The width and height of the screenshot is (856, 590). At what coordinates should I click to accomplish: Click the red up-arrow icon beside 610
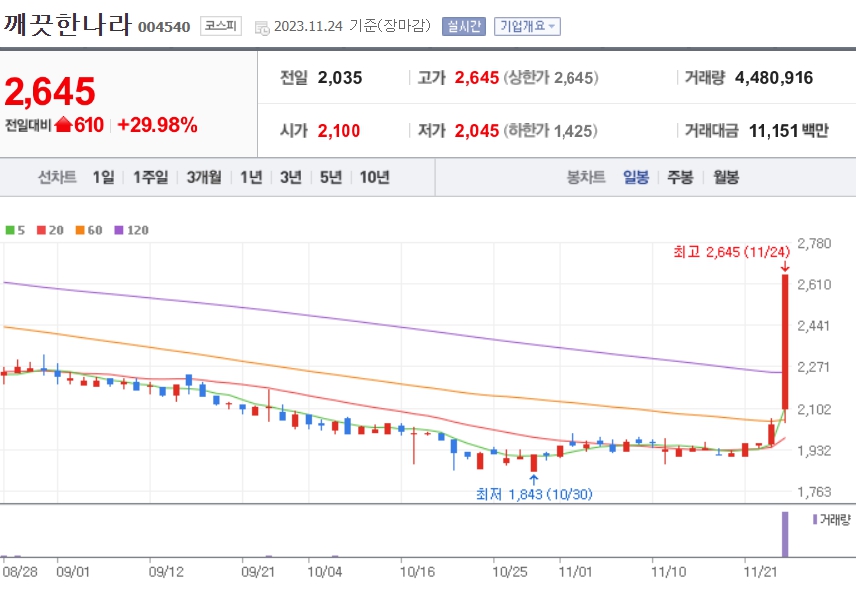63,125
